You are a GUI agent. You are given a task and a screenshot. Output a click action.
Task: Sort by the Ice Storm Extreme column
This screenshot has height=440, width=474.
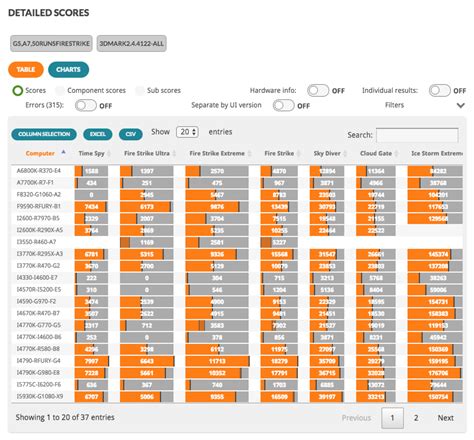pos(437,153)
